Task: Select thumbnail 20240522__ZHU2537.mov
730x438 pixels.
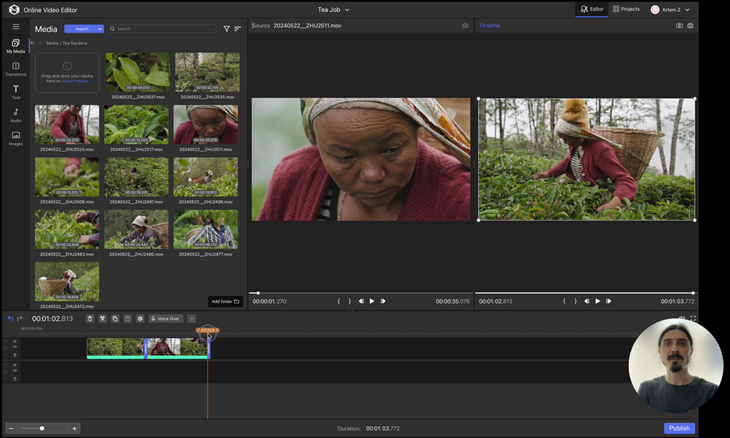Action: click(138, 72)
